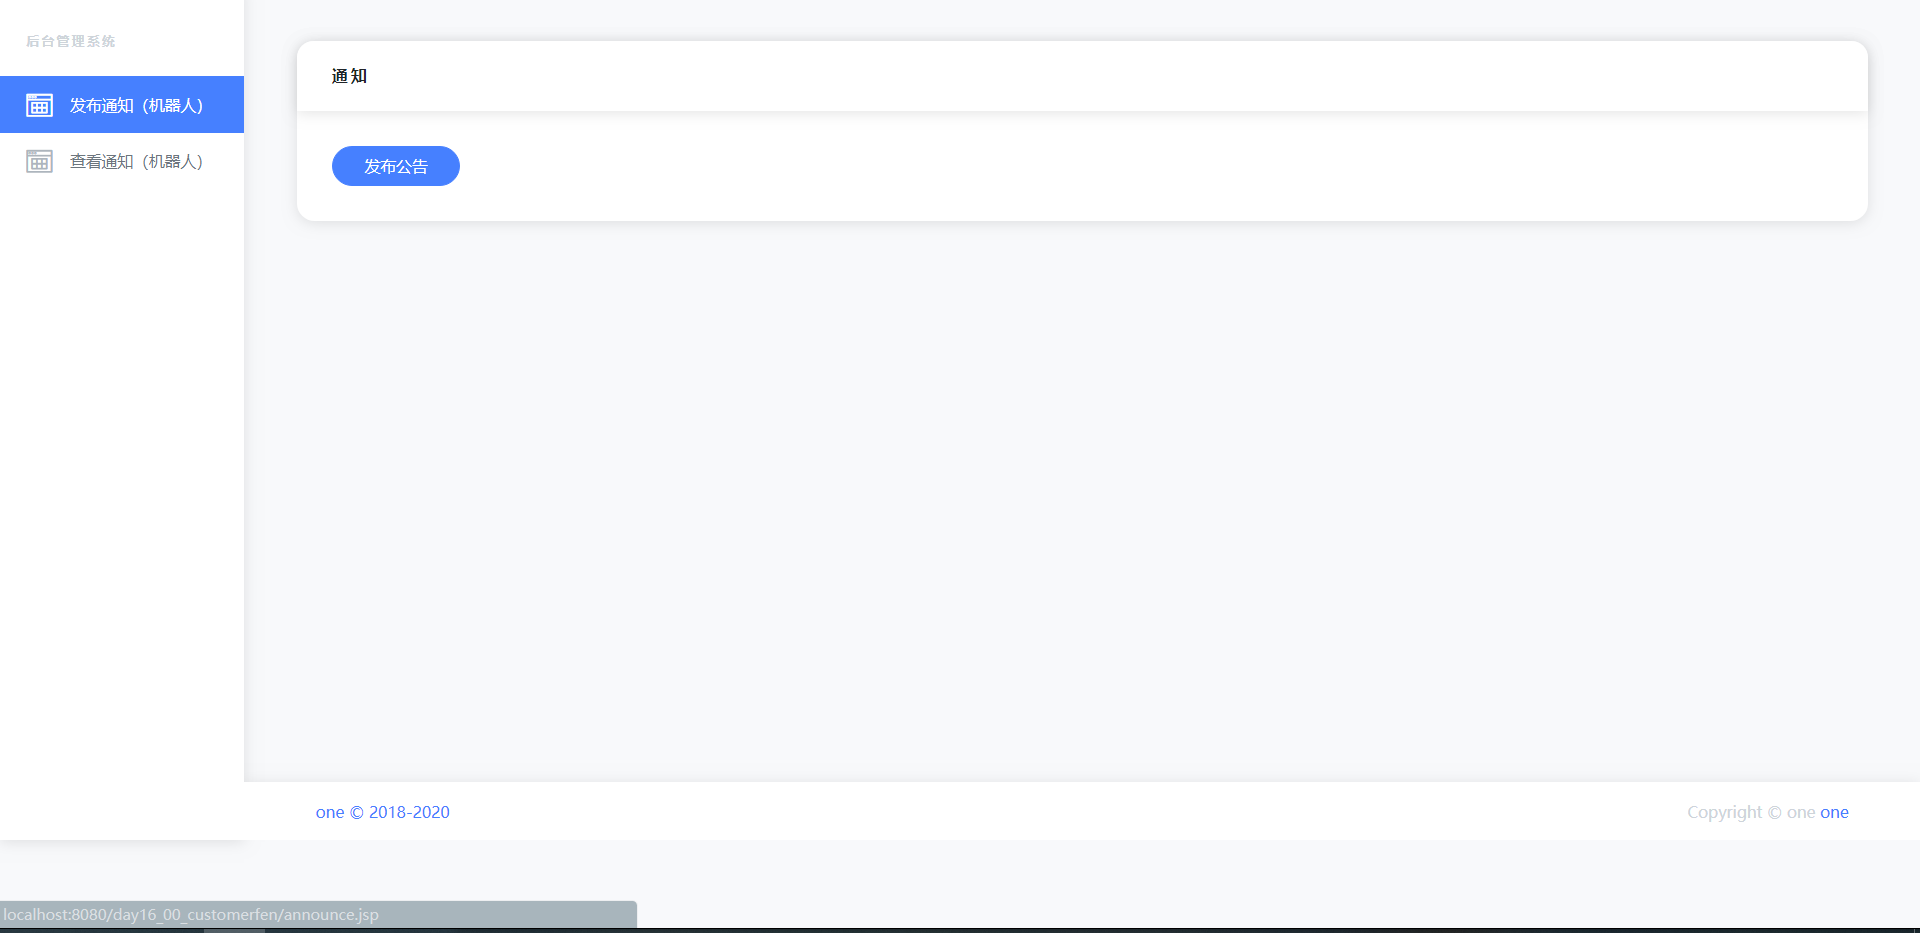Open the 发布通知（机器人）menu item
The width and height of the screenshot is (1920, 933).
pyautogui.click(x=136, y=105)
